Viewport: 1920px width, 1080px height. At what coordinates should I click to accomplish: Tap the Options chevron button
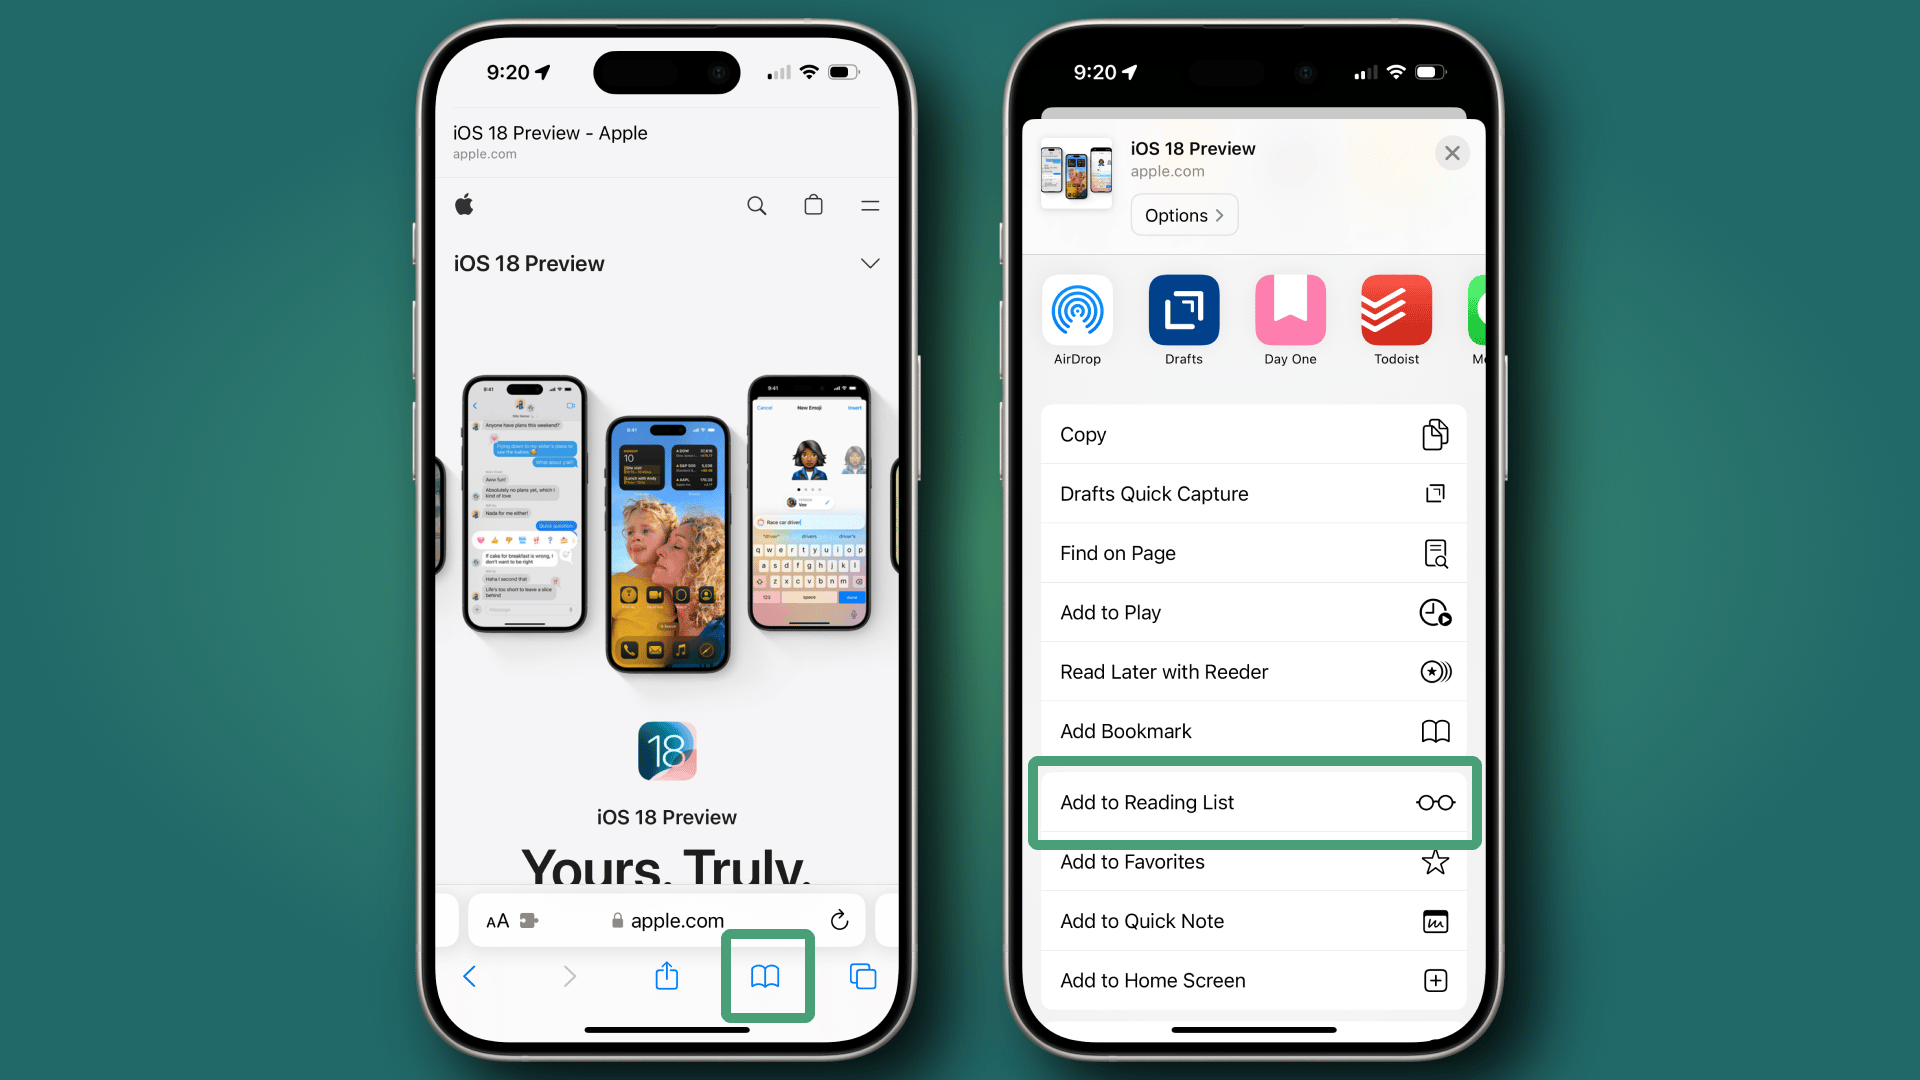coord(1183,215)
